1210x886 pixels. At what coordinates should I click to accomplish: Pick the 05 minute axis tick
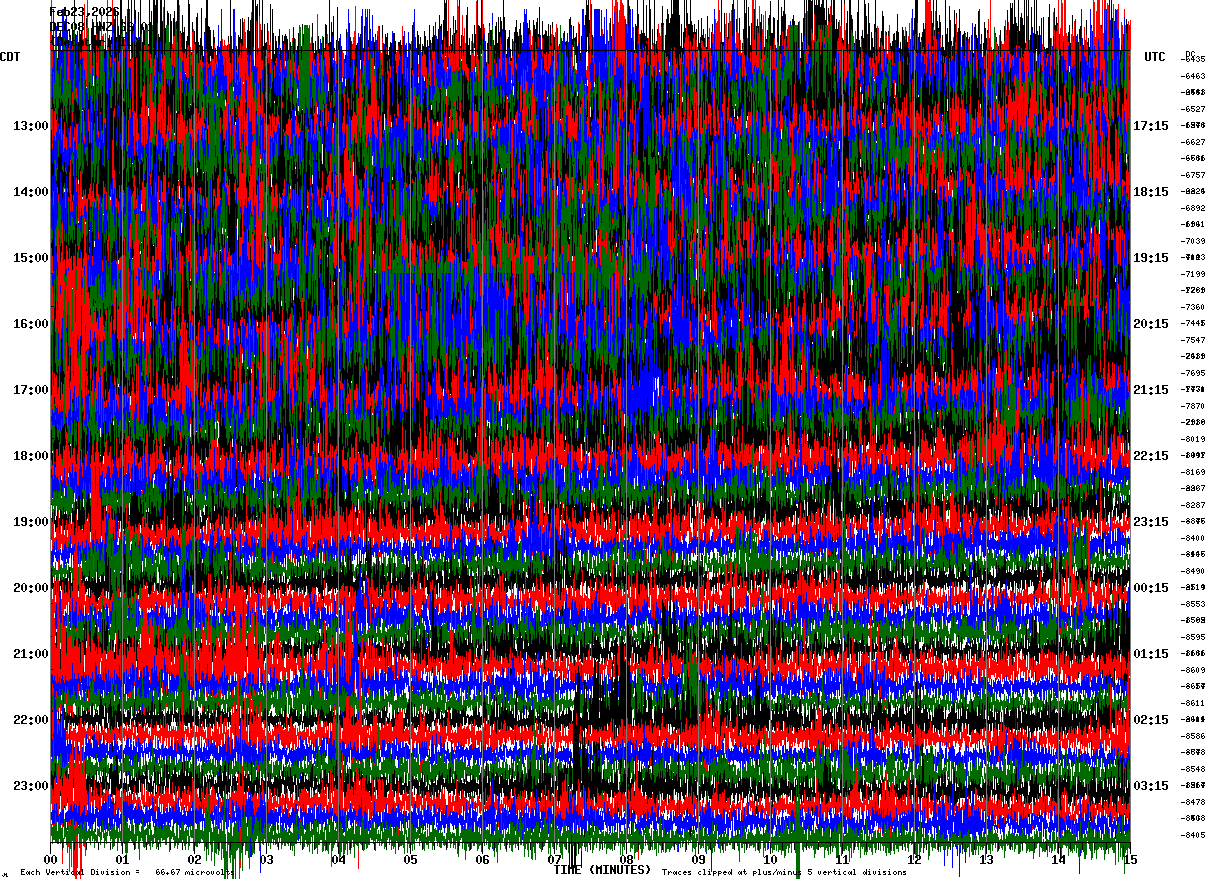point(411,860)
